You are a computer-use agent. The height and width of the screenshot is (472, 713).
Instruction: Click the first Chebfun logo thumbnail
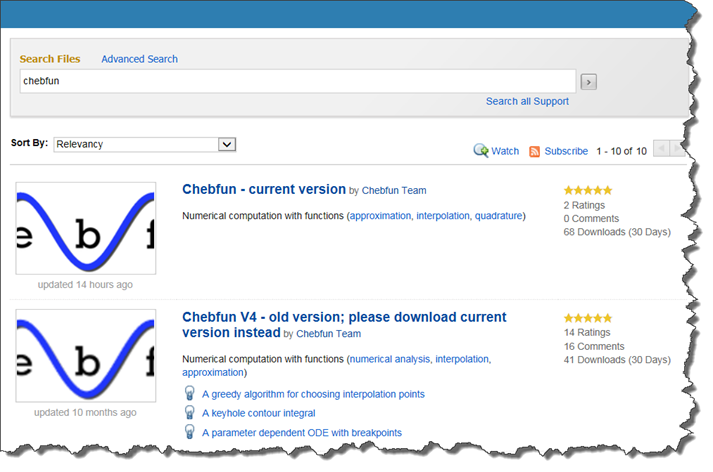(x=86, y=228)
